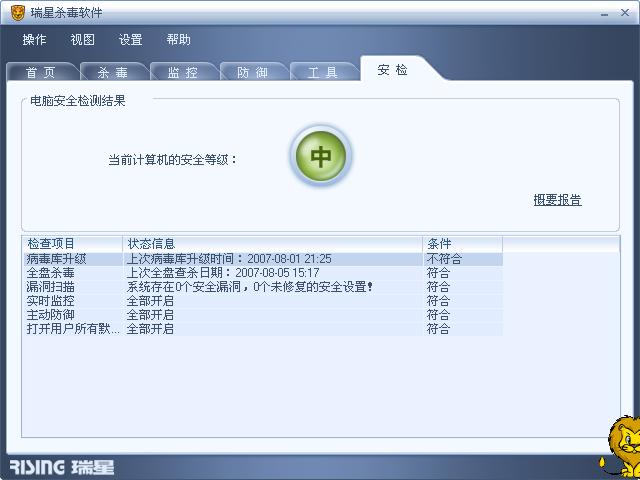The height and width of the screenshot is (480, 640).
Task: Click the 条件 column header
Action: pos(463,244)
